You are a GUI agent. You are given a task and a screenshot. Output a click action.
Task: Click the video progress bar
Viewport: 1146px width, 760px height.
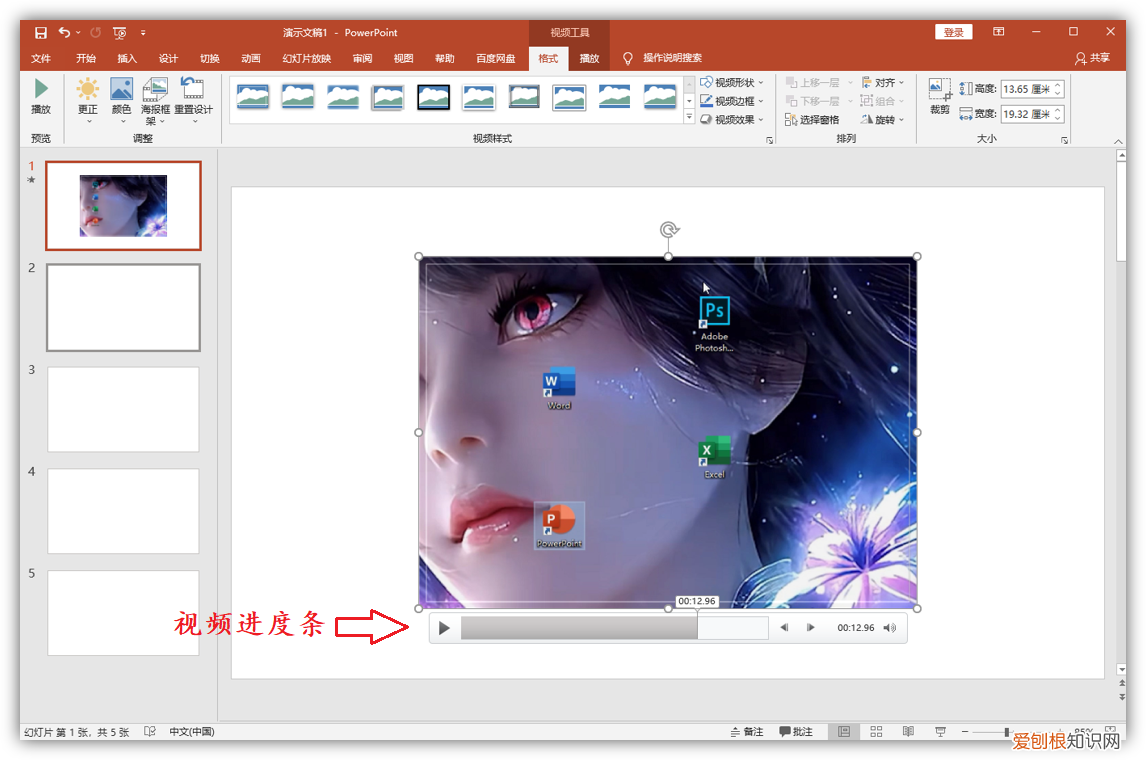pyautogui.click(x=613, y=628)
